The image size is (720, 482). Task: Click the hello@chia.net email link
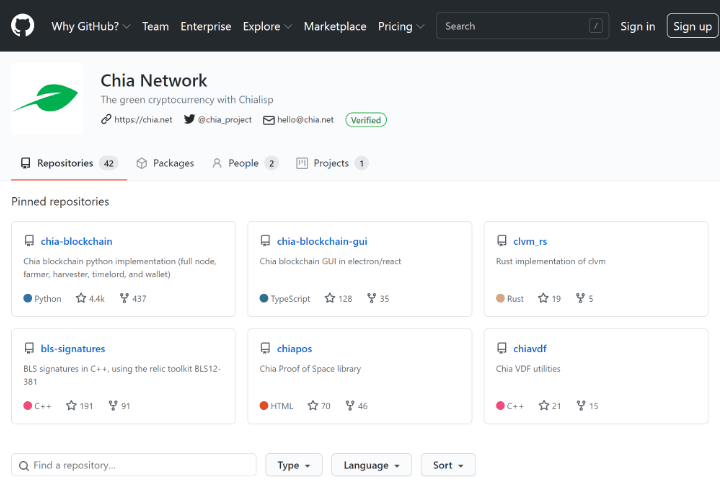305,119
